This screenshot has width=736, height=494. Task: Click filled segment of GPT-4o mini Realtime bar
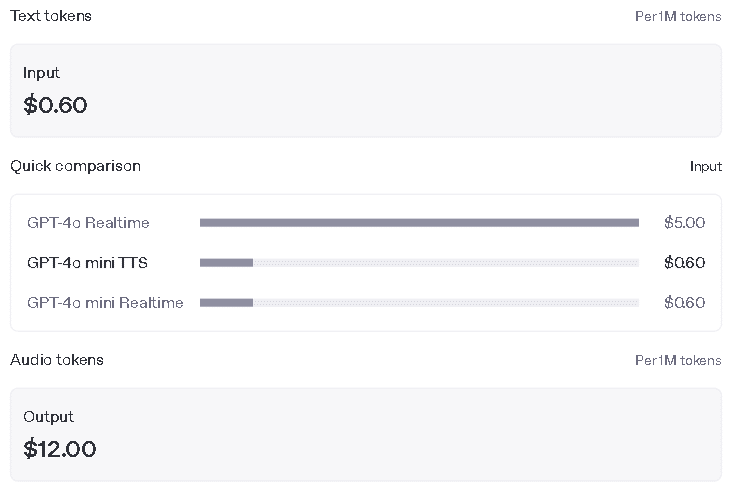click(x=226, y=303)
